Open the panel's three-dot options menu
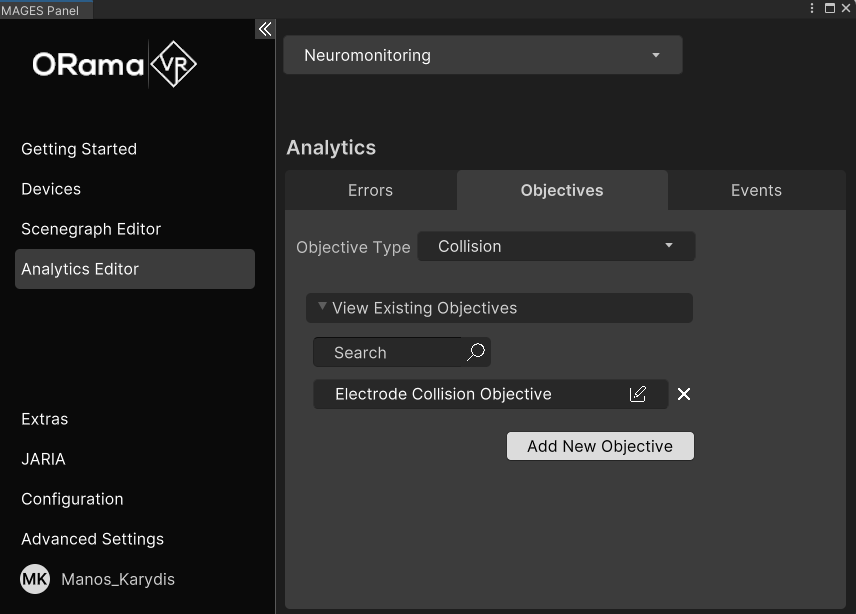This screenshot has height=614, width=856. 812,8
